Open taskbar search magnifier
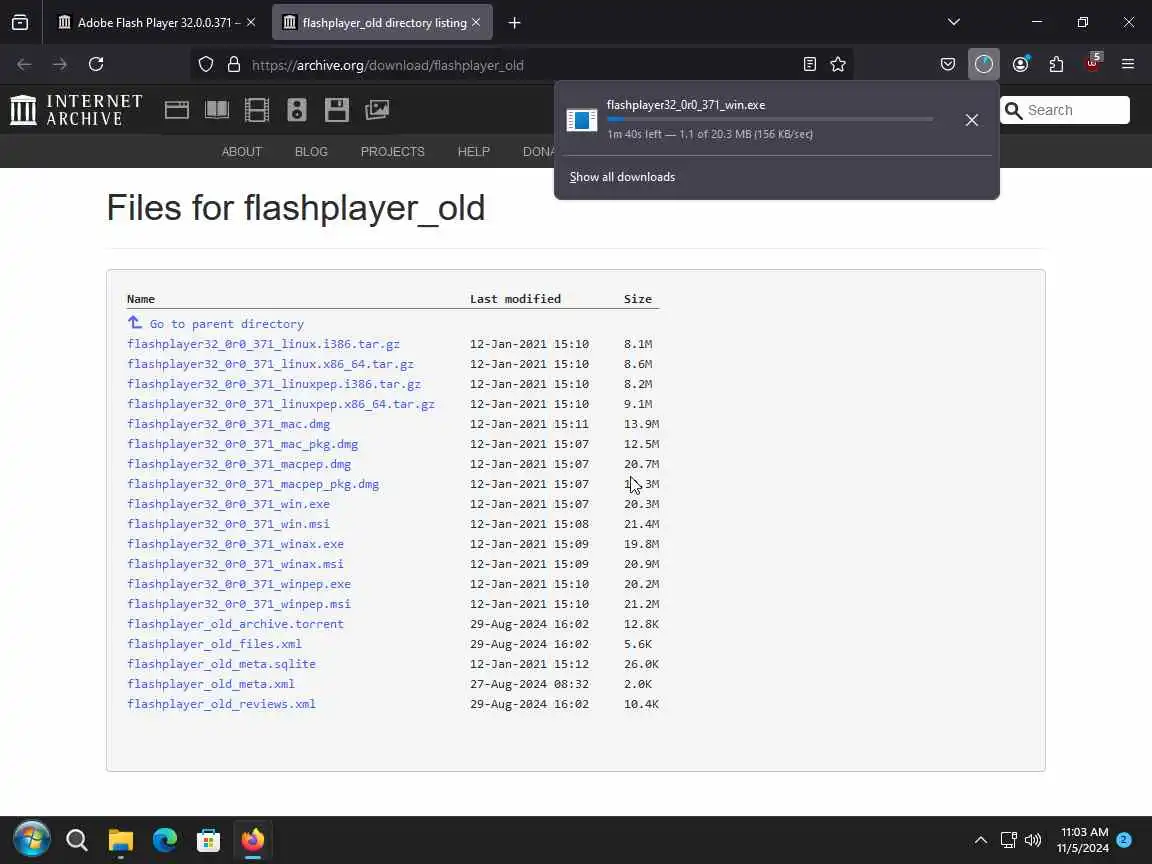The height and width of the screenshot is (864, 1152). (76, 840)
